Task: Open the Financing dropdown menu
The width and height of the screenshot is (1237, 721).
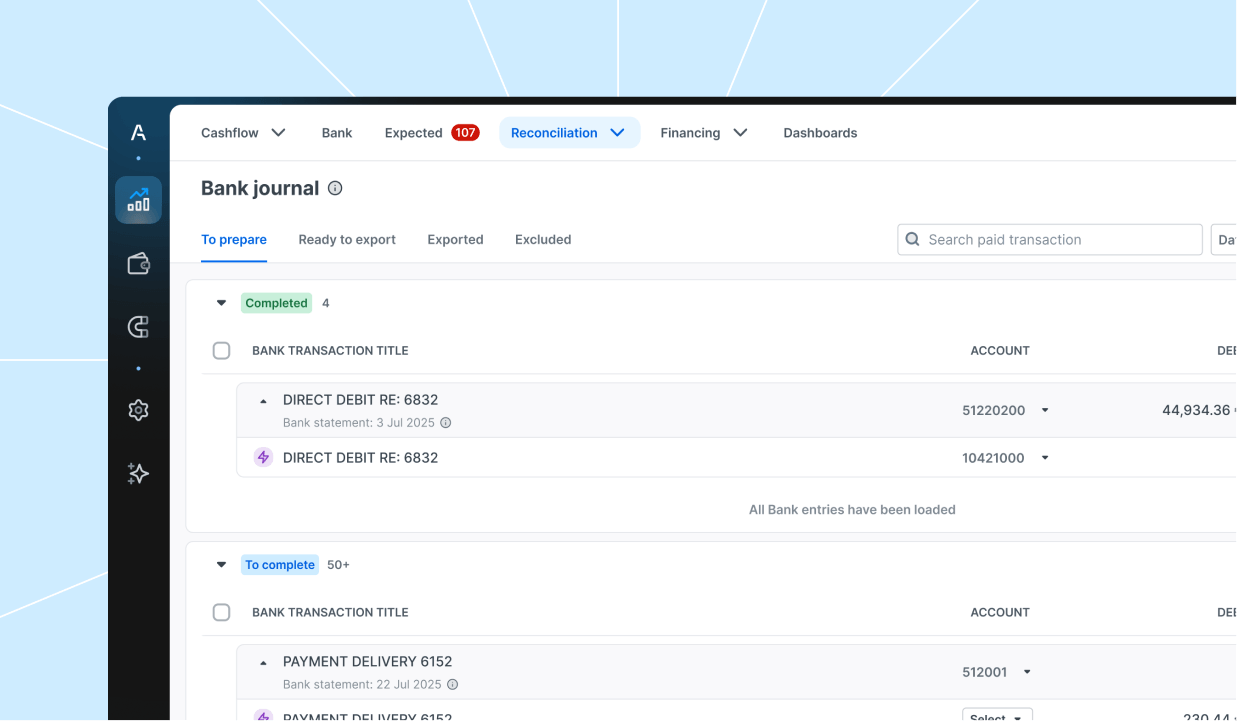Action: coord(704,133)
